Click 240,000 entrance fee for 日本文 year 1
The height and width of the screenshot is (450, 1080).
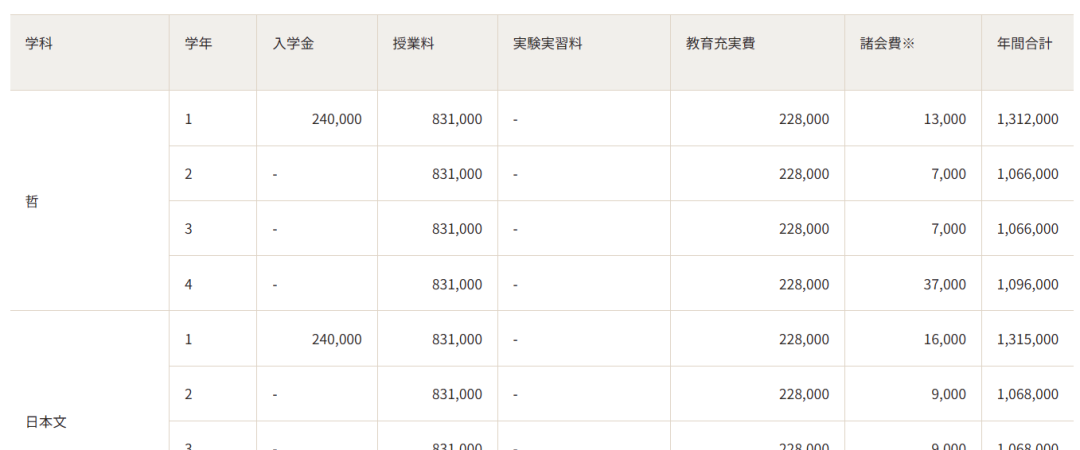click(336, 339)
